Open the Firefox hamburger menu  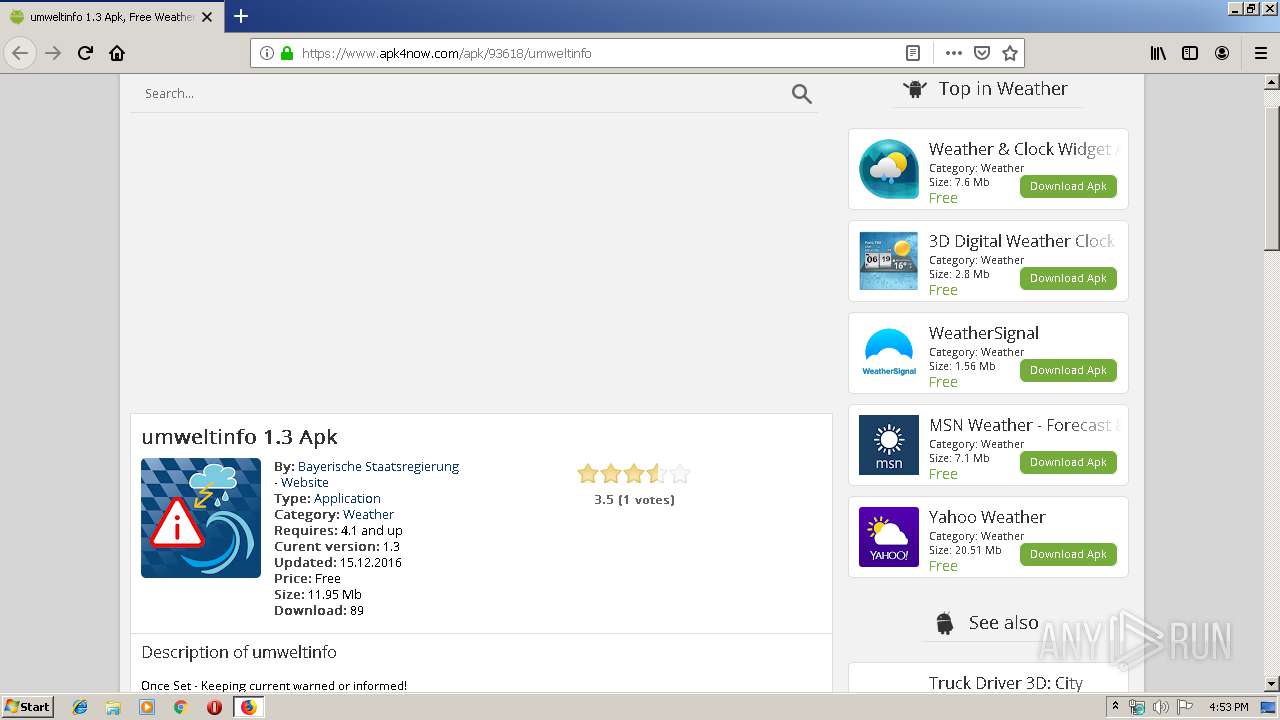1260,53
